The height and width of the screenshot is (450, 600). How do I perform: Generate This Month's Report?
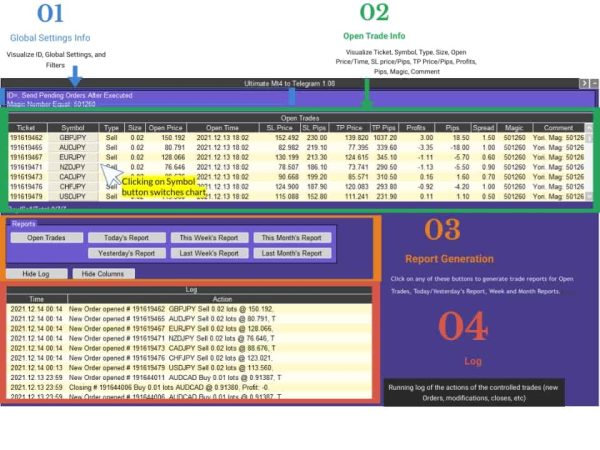291,238
